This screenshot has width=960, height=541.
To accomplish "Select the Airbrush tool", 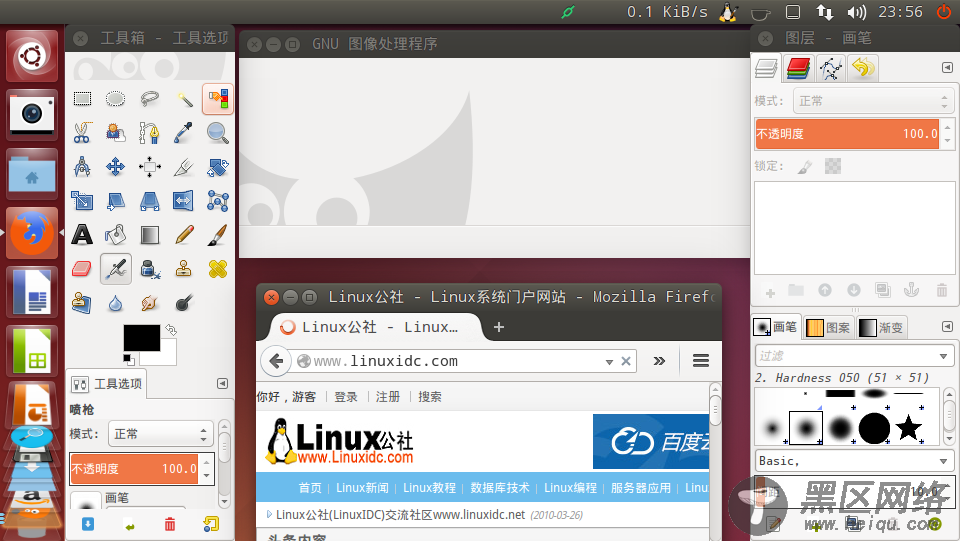I will pyautogui.click(x=116, y=269).
